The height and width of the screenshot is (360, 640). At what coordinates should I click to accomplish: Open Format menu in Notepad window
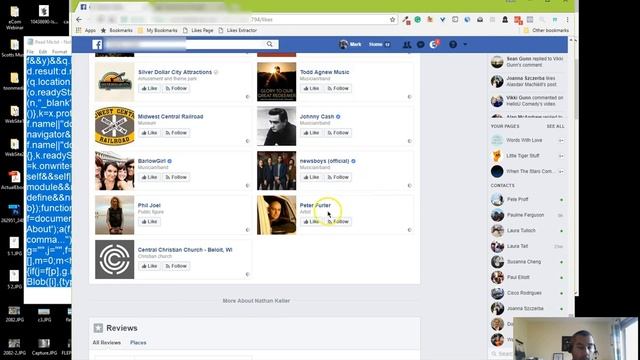coord(60,52)
